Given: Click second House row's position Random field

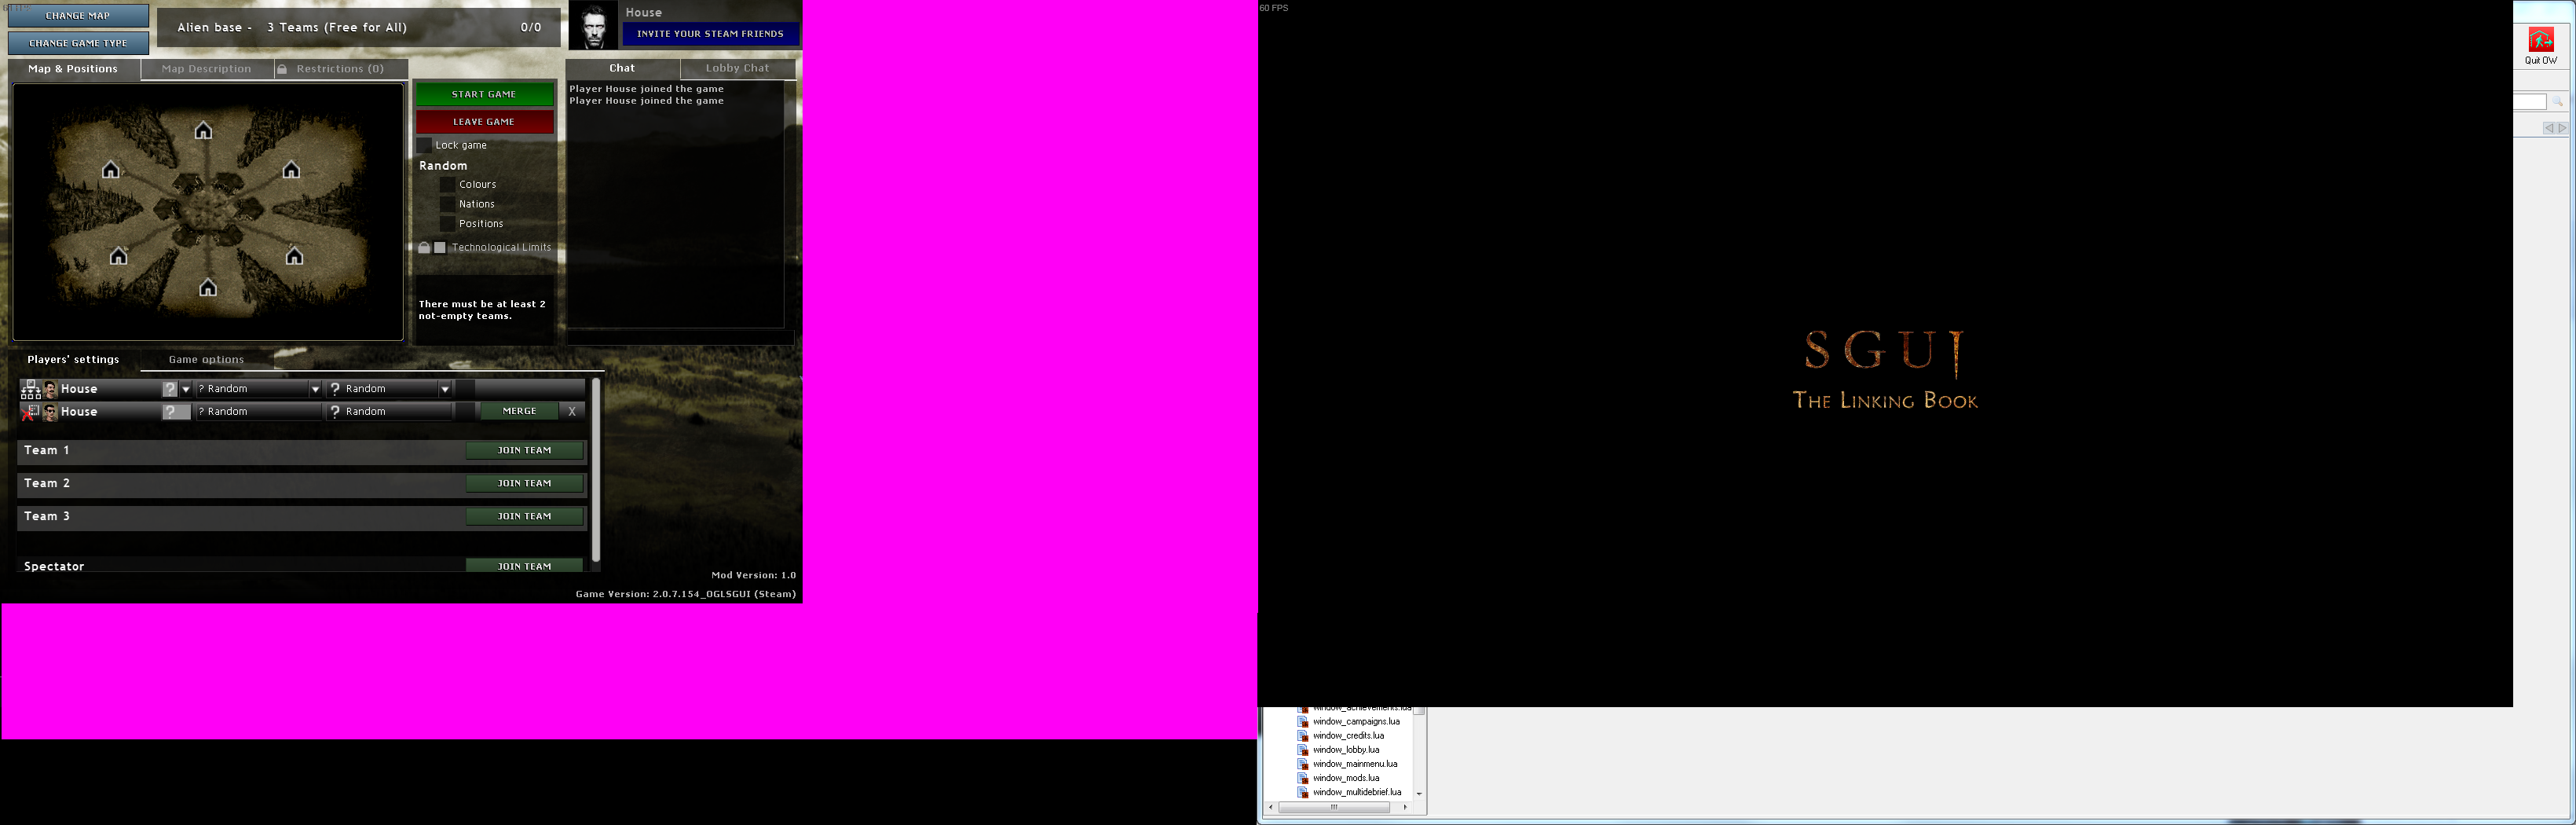Looking at the screenshot, I should tap(390, 412).
